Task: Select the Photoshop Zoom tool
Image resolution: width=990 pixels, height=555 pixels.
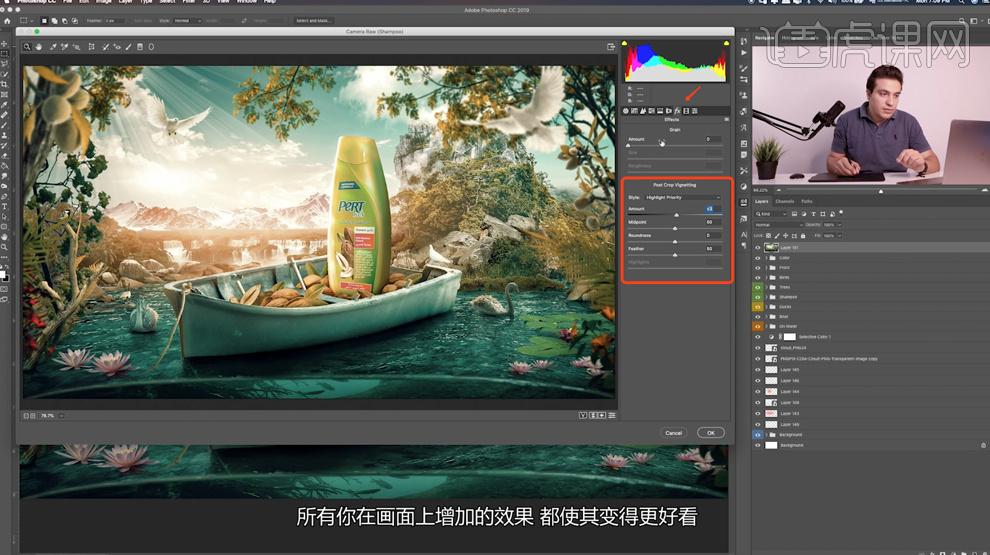Action: (4, 247)
